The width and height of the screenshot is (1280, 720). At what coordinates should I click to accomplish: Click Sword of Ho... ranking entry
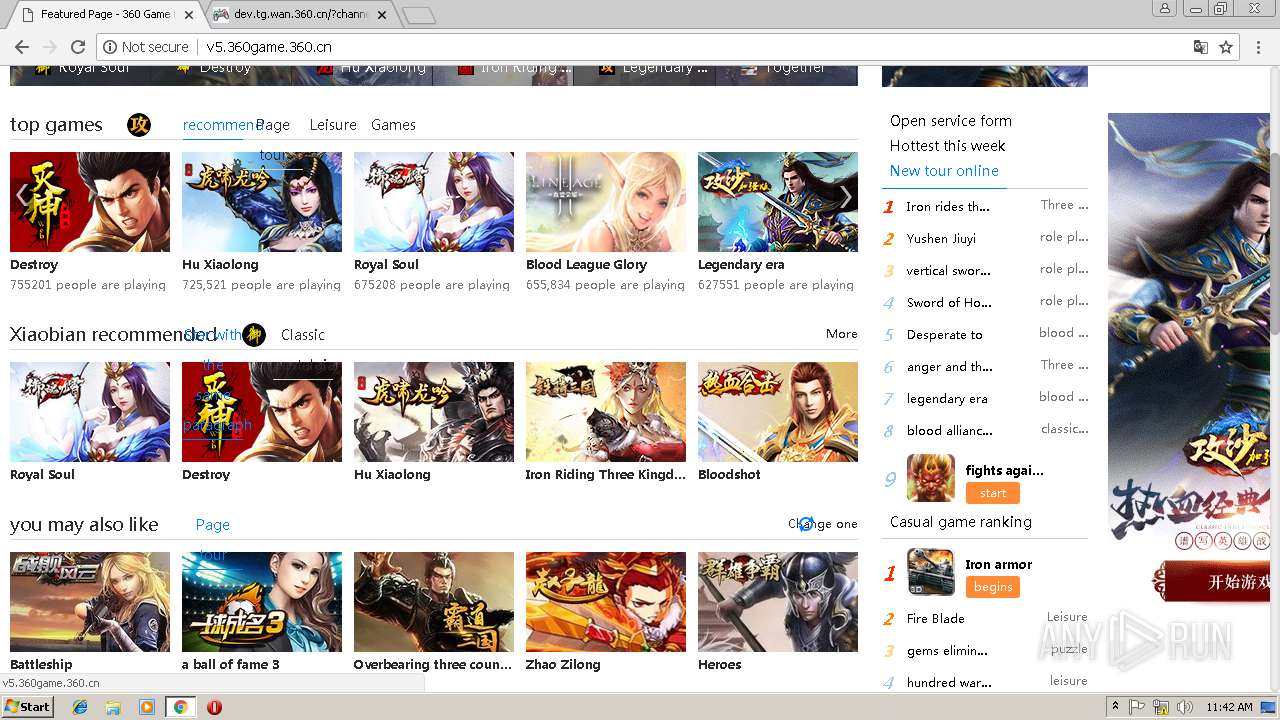[949, 303]
